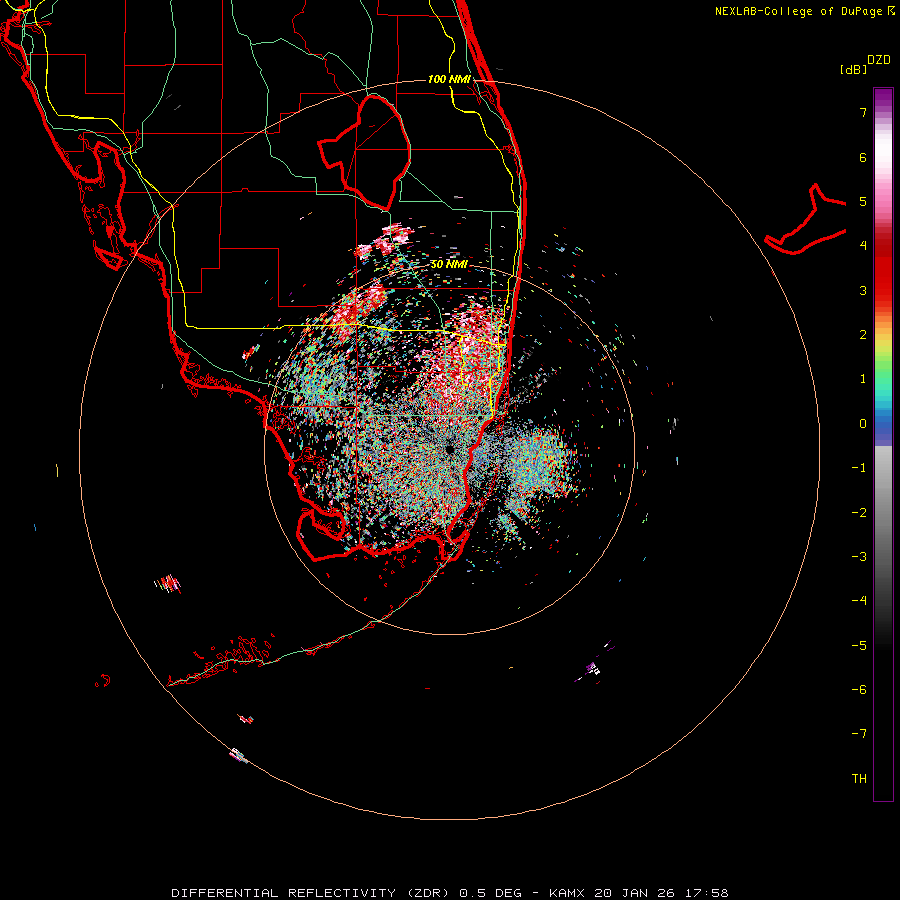Click the gray -1 dB segment of the color bar
The height and width of the screenshot is (900, 900).
click(883, 468)
